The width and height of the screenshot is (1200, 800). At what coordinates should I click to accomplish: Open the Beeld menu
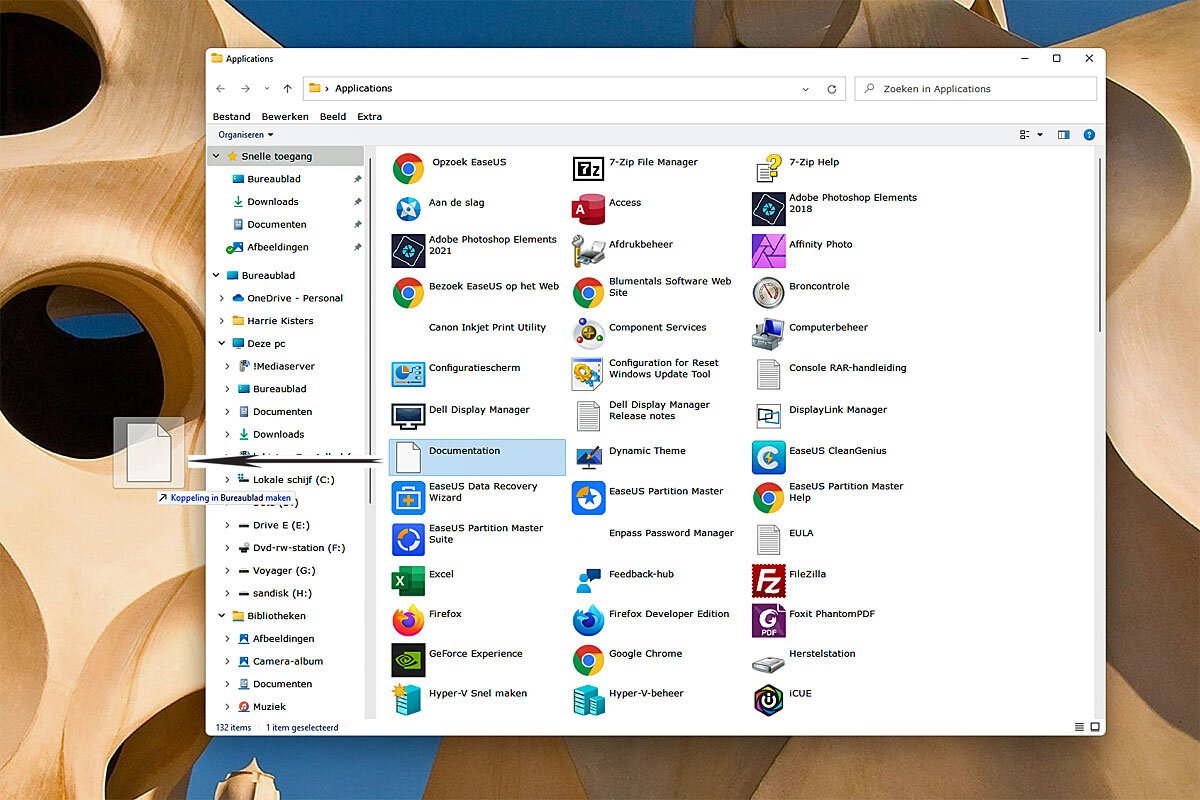(x=333, y=116)
